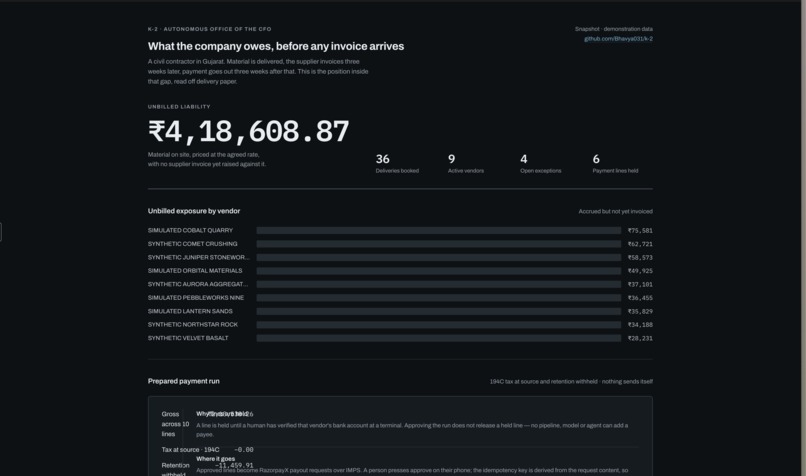Select the SIMULATED LANTERN SANDS vendor name
Image resolution: width=806 pixels, height=476 pixels.
[x=190, y=311]
